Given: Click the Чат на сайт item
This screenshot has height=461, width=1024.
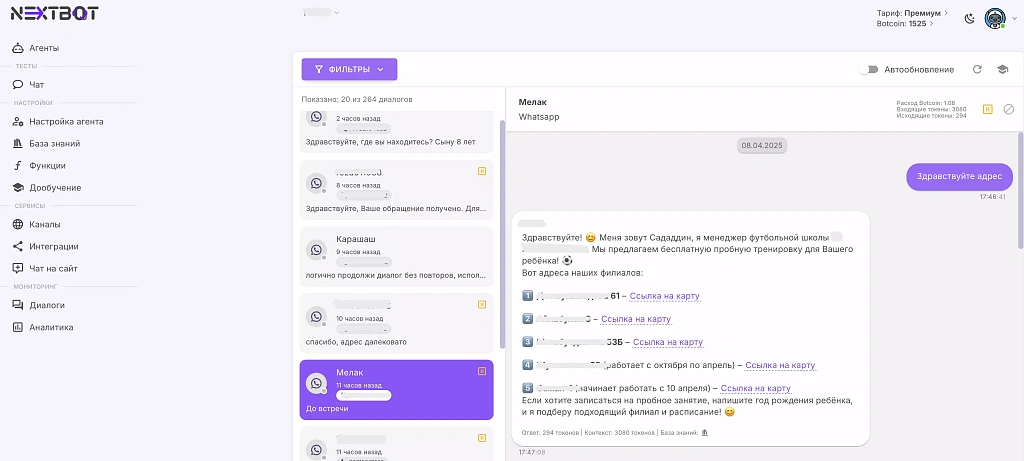Looking at the screenshot, I should [x=53, y=268].
